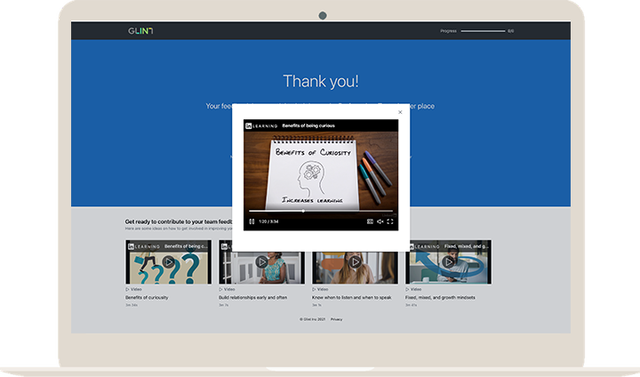Image resolution: width=640 pixels, height=377 pixels.
Task: Play the Benefits of curiosity thumbnail video
Action: click(169, 262)
